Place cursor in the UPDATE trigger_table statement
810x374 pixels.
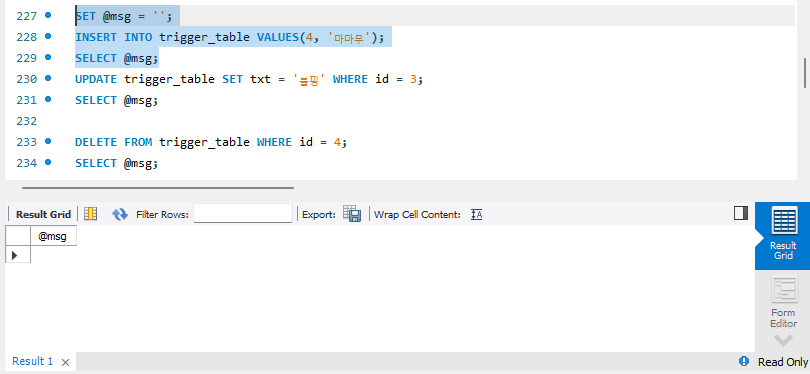pos(249,79)
